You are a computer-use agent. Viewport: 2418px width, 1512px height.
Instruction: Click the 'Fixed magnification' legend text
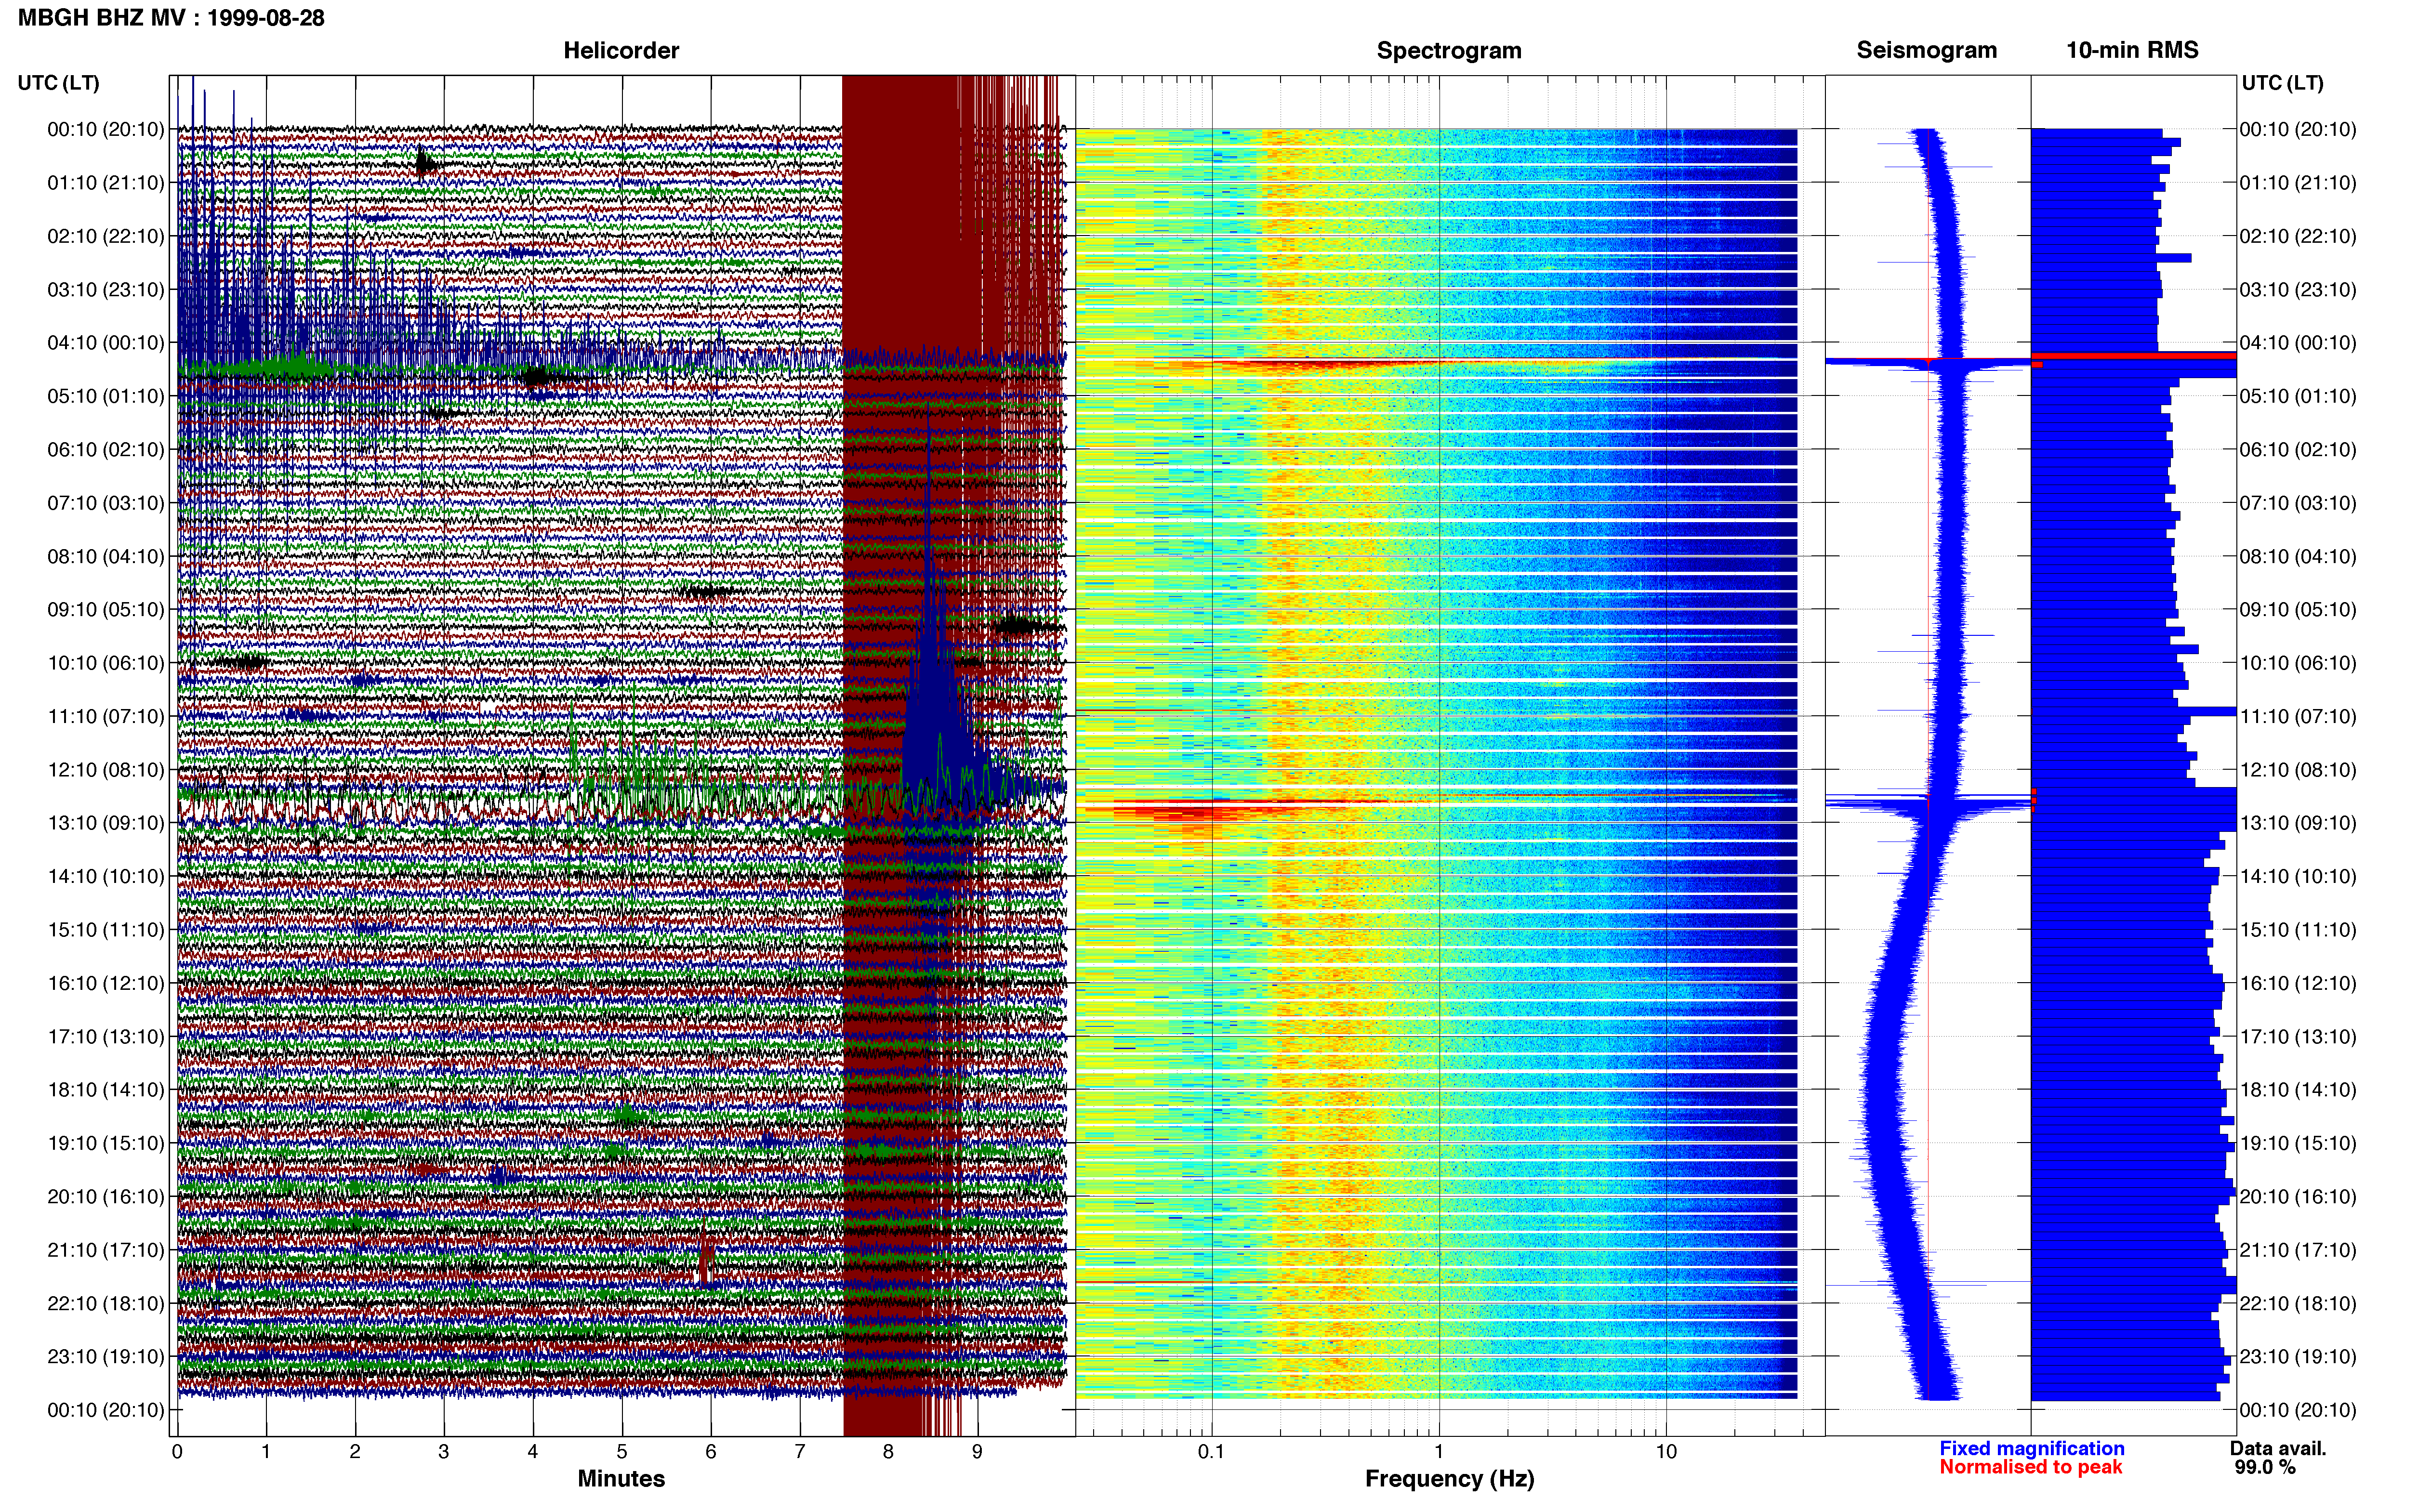pos(2031,1448)
